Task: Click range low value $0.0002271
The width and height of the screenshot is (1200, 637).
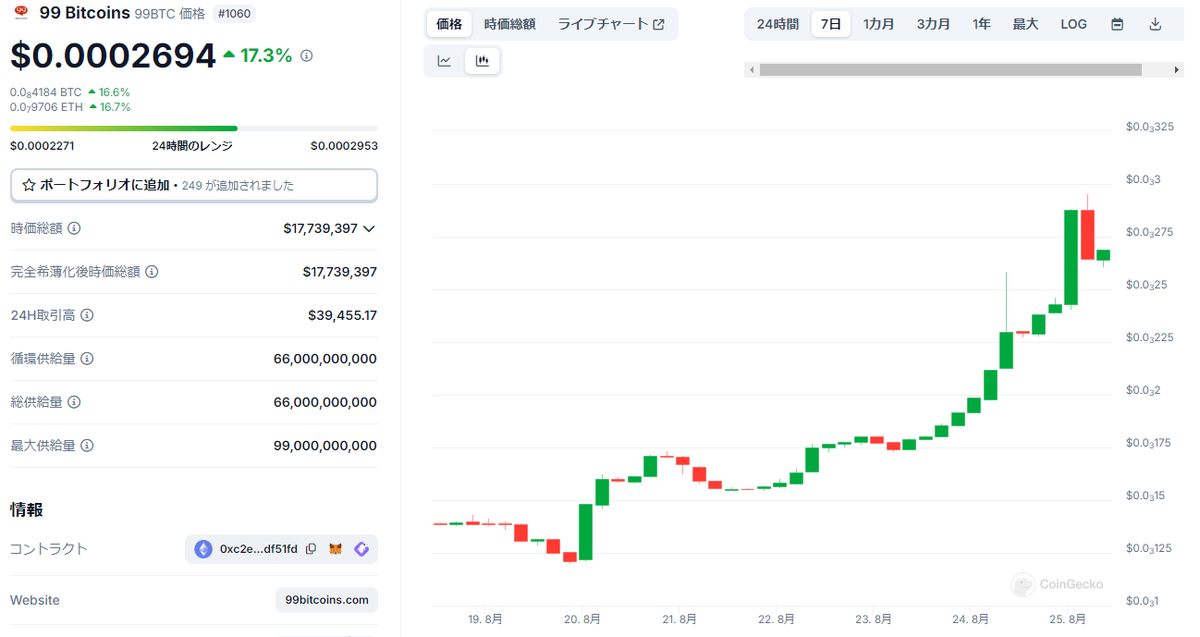Action: pos(42,146)
